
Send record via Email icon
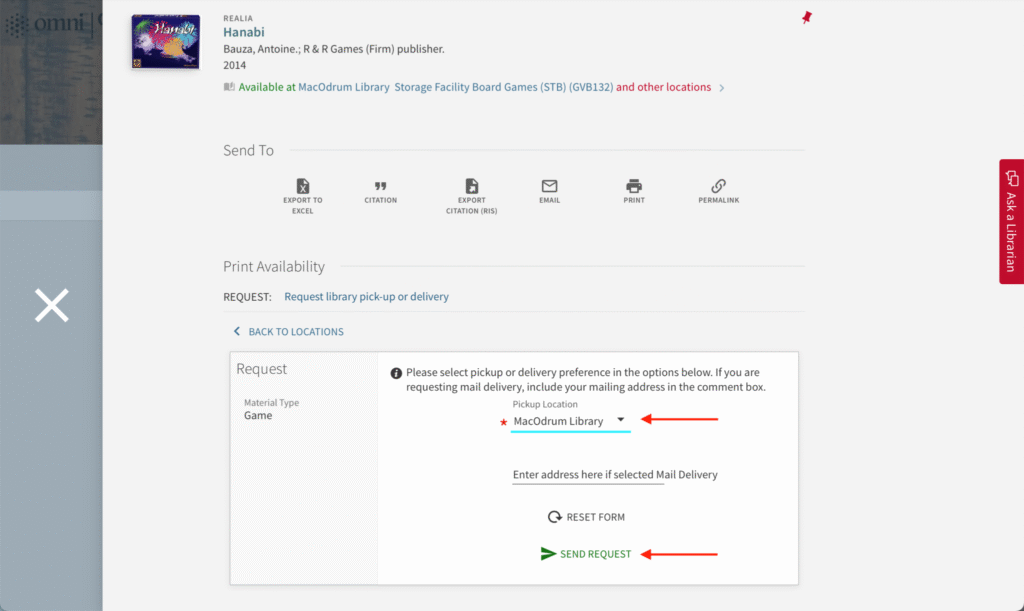(549, 187)
